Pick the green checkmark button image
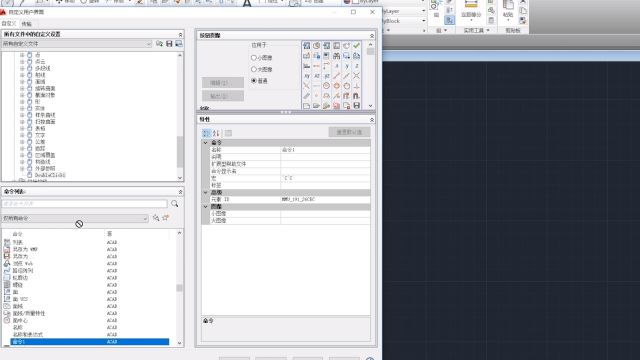Image resolution: width=640 pixels, height=360 pixels. point(356,45)
